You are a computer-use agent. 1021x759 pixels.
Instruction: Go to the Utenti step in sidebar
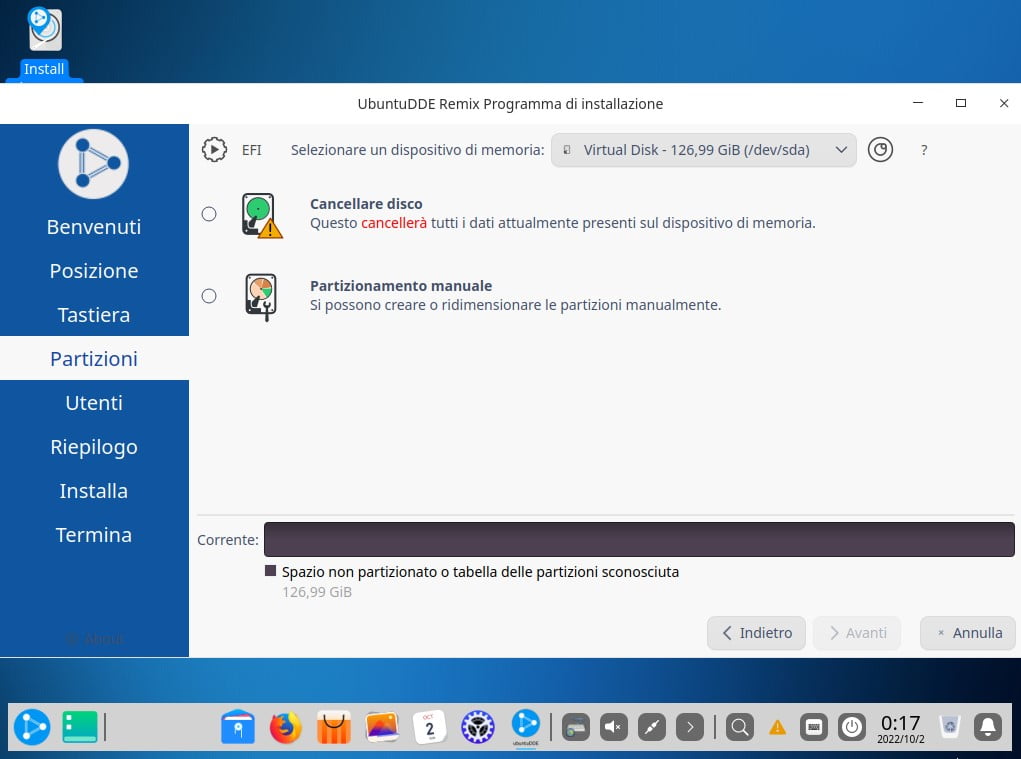coord(94,403)
